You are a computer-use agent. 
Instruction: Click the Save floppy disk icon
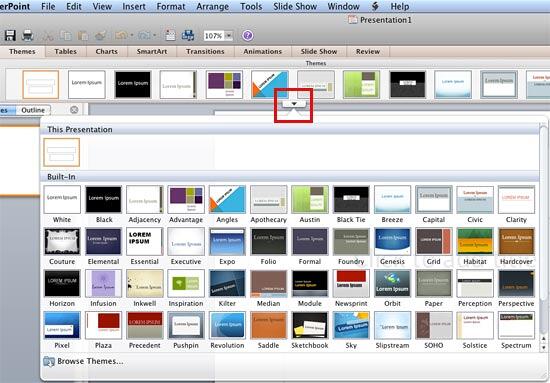click(x=10, y=35)
